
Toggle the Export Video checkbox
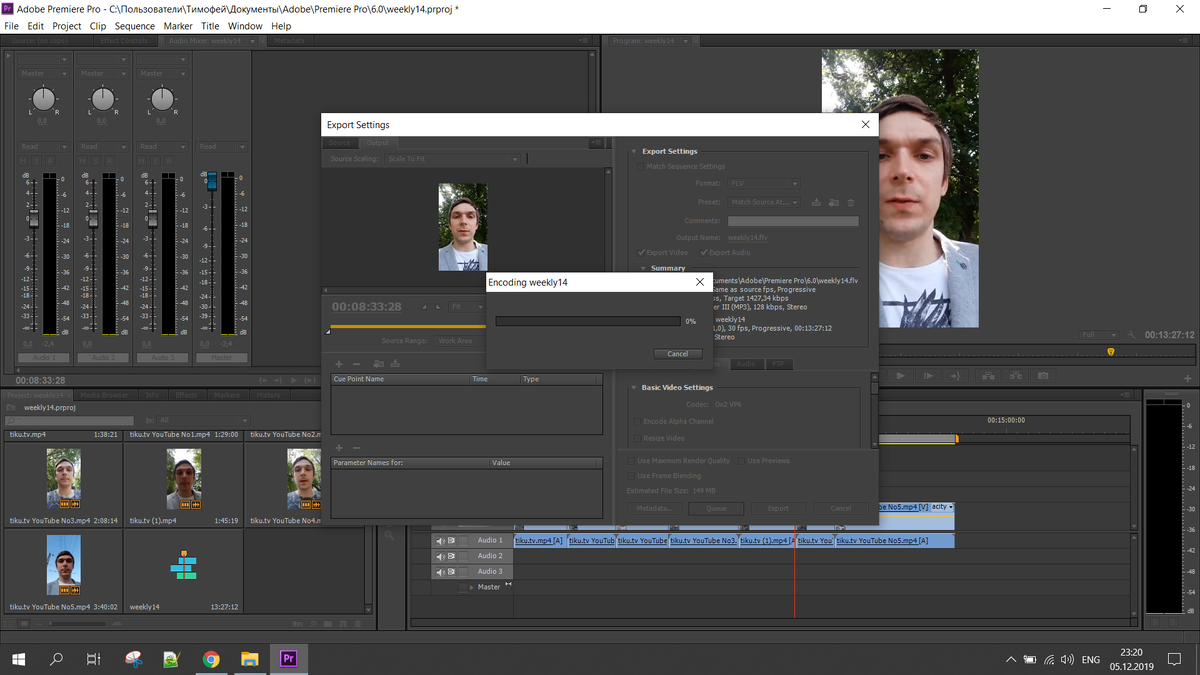642,252
